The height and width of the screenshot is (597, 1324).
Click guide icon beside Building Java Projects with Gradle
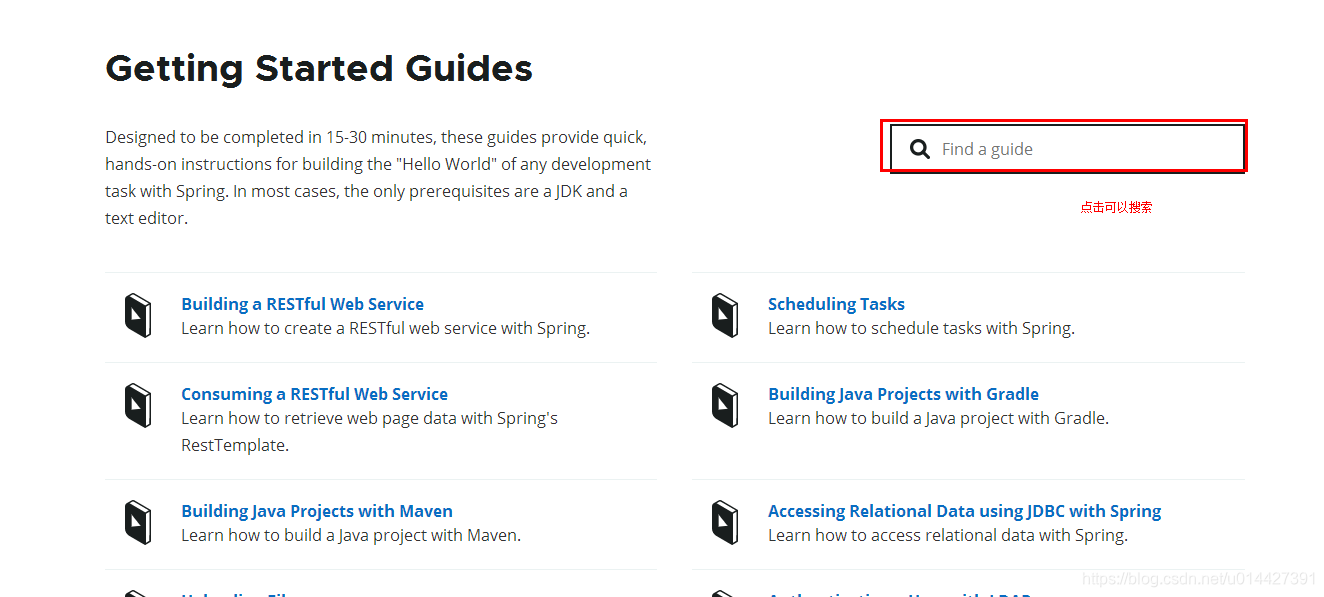[725, 405]
